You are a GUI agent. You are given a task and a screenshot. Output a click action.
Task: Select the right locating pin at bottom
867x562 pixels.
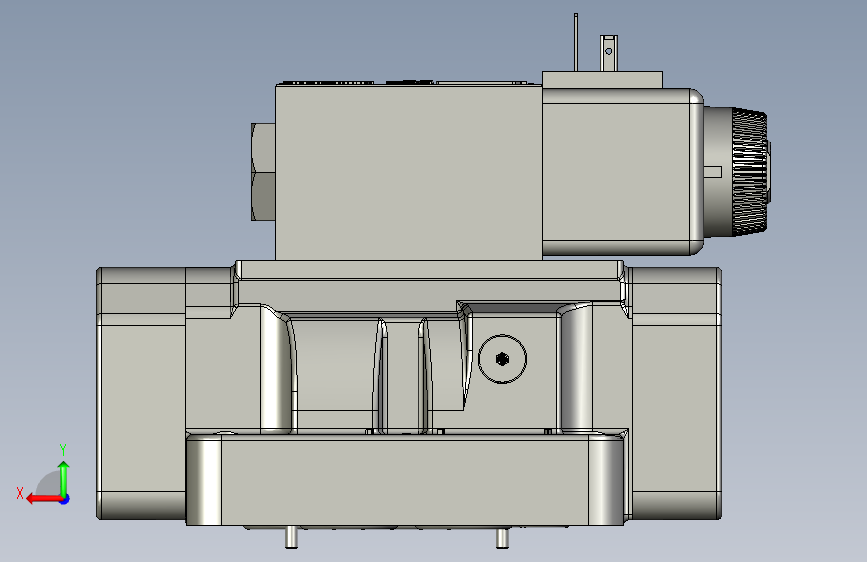(x=502, y=538)
